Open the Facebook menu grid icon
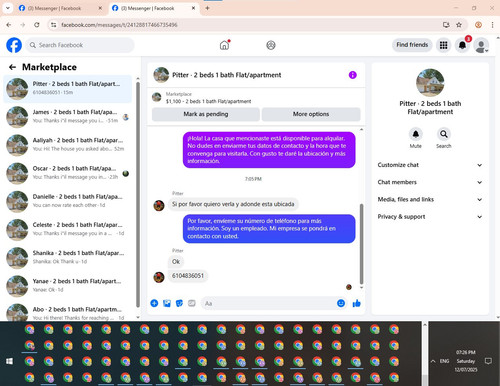The image size is (500, 386). point(443,45)
